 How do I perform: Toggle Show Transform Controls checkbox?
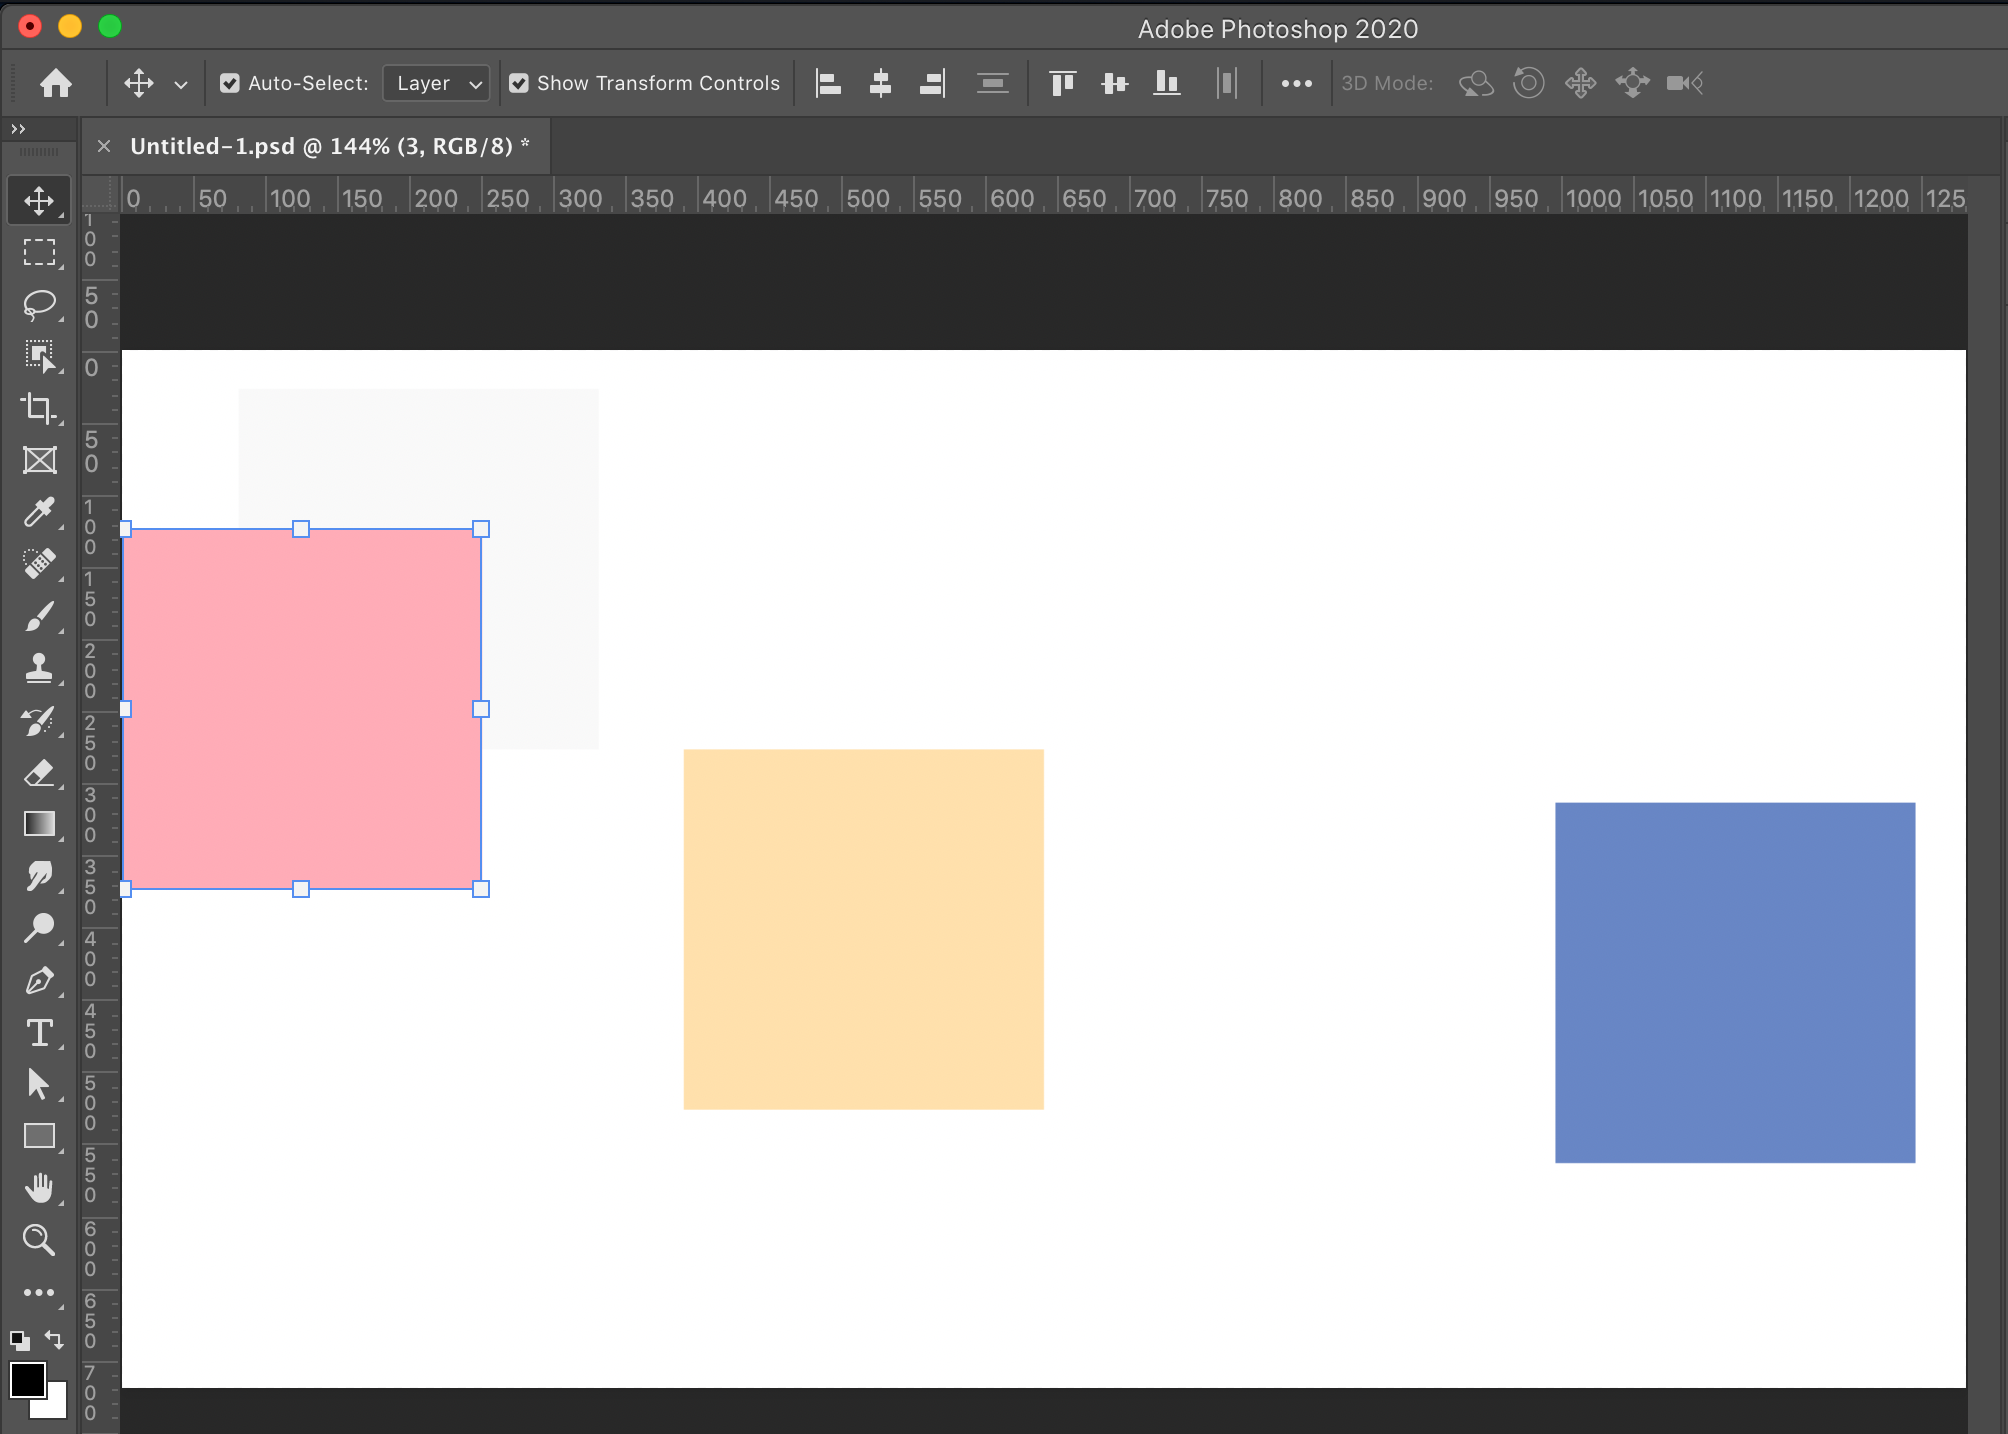[x=519, y=83]
